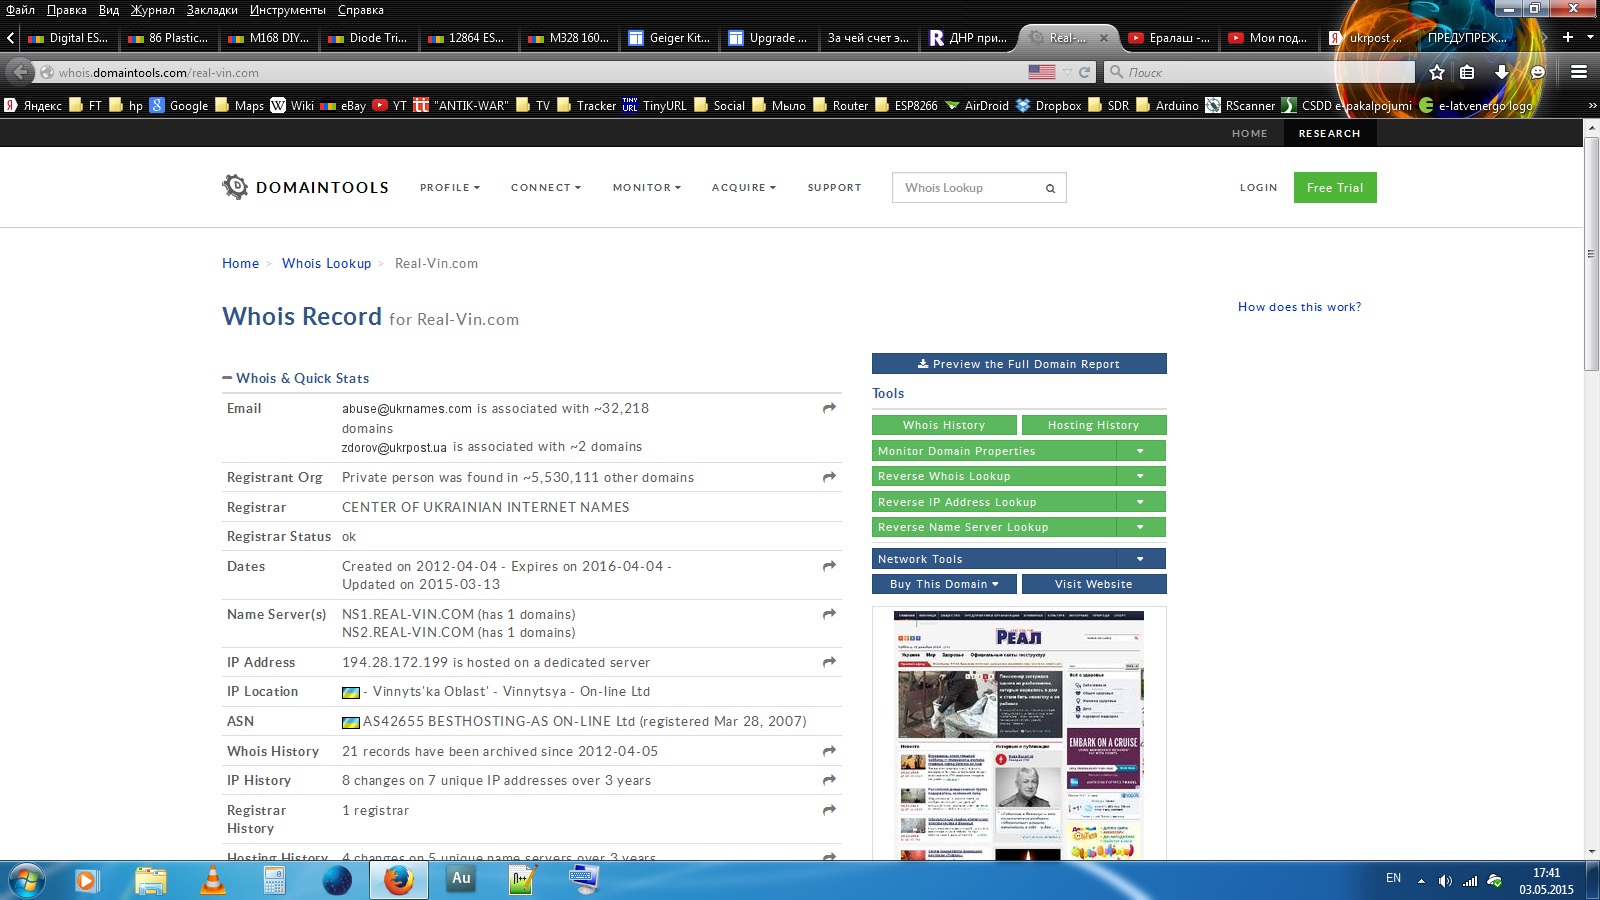Open the Firefox downloads arrow icon
Image resolution: width=1600 pixels, height=900 pixels.
point(1501,72)
